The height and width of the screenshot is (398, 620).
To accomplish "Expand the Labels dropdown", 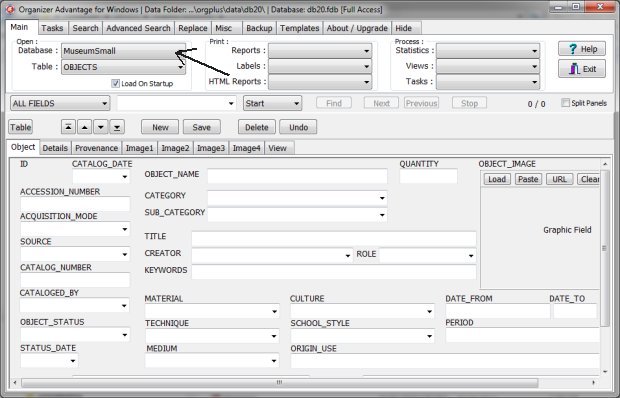I will [x=320, y=66].
